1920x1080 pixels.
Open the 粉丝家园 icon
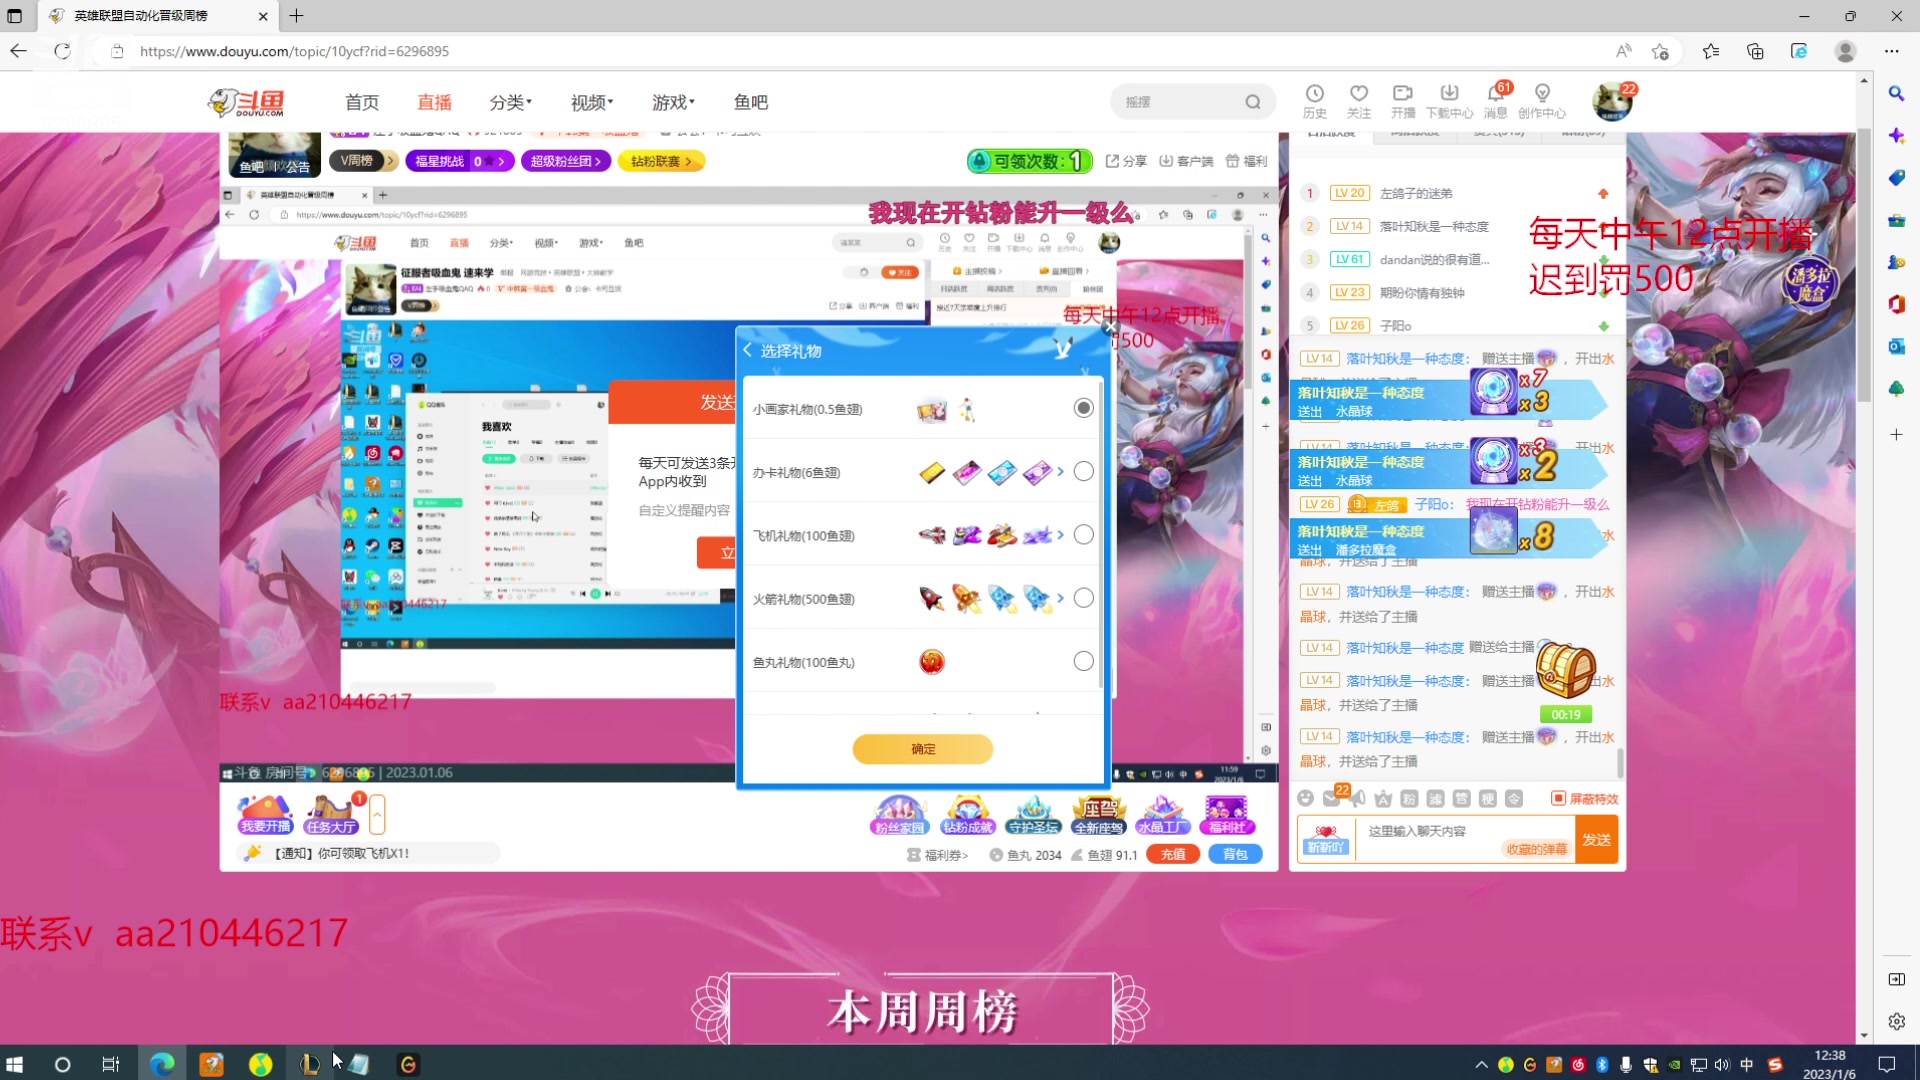[899, 815]
